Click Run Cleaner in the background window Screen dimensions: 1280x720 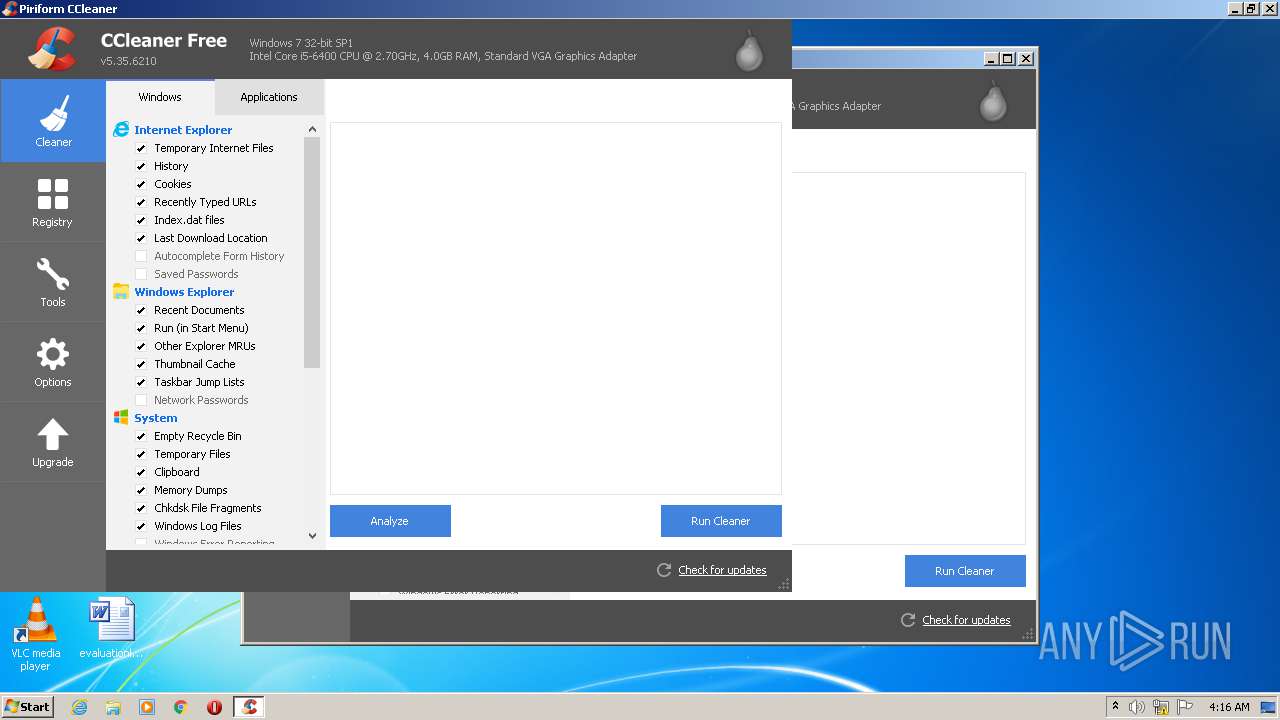(965, 571)
